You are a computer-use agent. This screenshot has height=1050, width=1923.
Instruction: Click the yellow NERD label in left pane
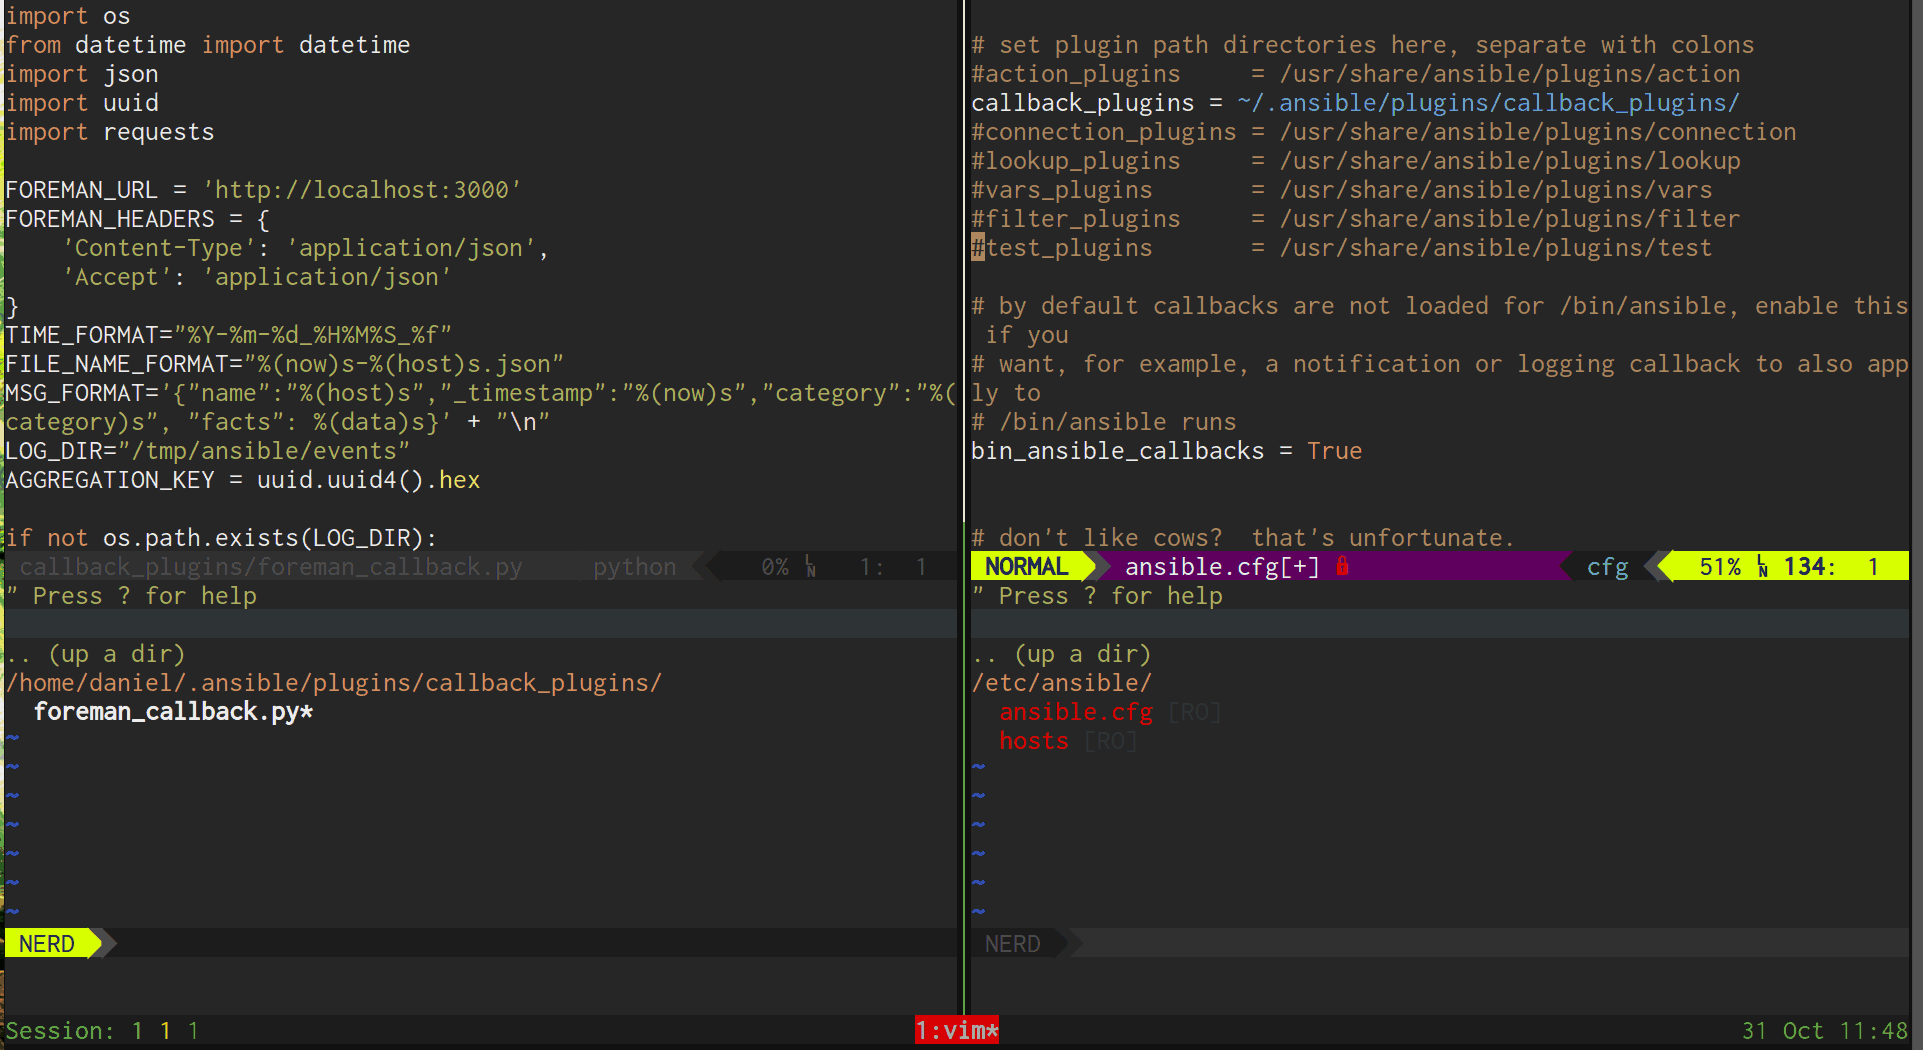point(47,944)
